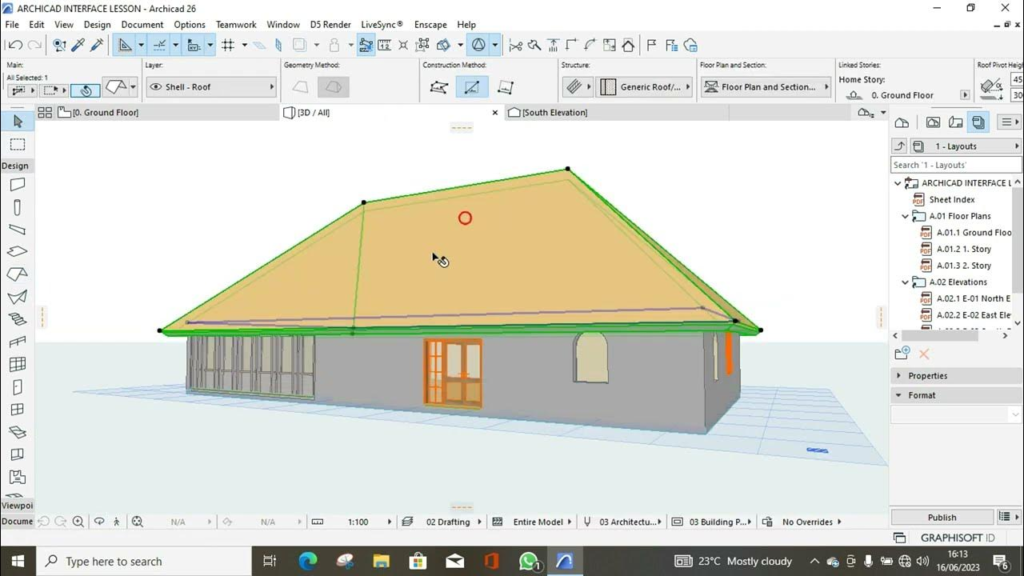Open Microsoft Edge from the taskbar

click(x=308, y=561)
